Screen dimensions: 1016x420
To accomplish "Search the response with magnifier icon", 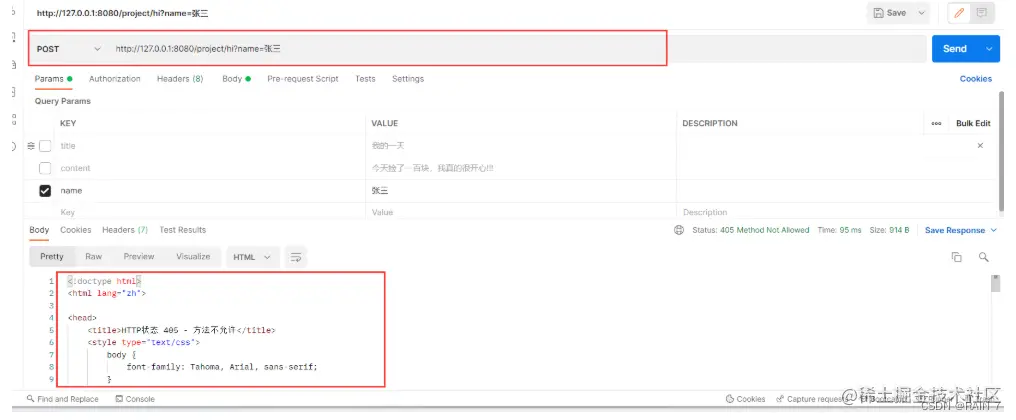I will click(984, 257).
